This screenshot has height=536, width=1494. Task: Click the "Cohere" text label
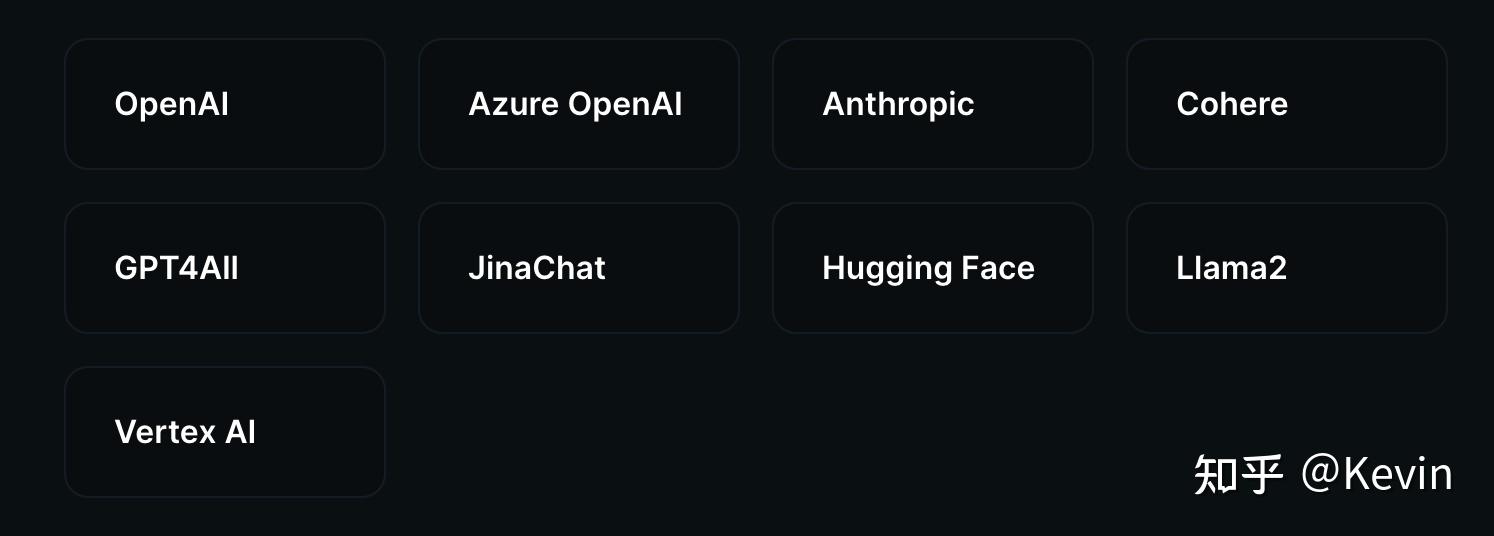click(1232, 104)
